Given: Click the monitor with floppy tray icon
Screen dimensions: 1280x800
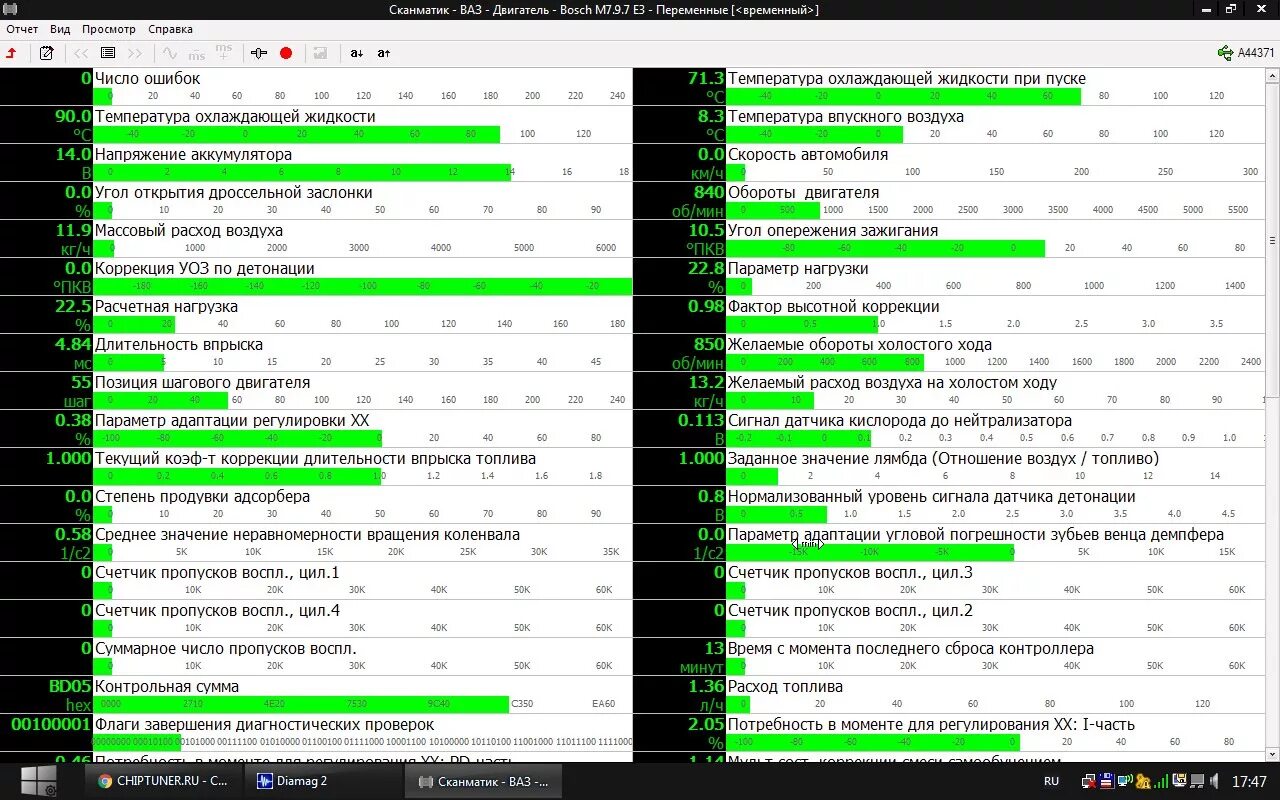Looking at the screenshot, I should (x=1179, y=781).
